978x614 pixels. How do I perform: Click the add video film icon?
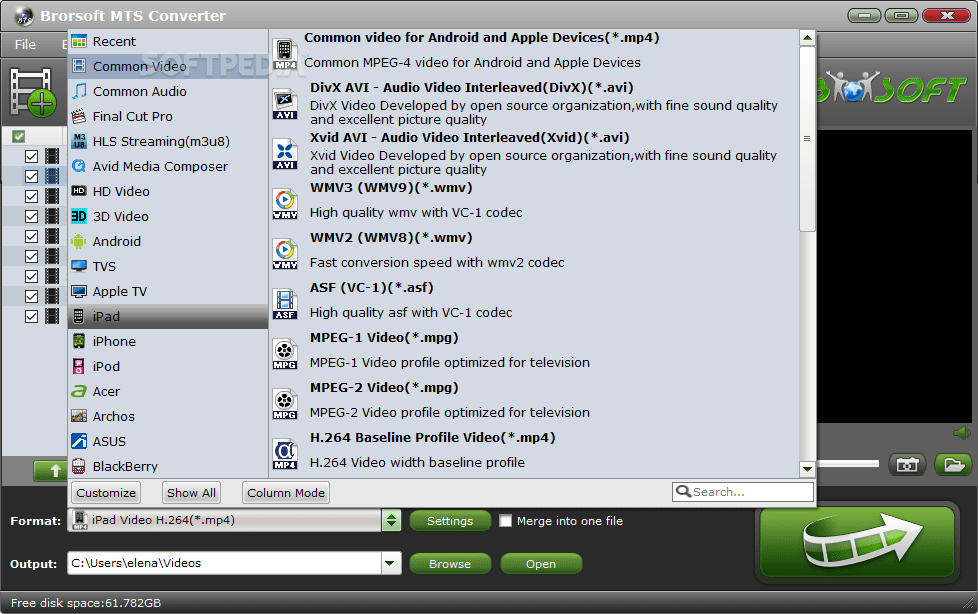click(x=32, y=92)
